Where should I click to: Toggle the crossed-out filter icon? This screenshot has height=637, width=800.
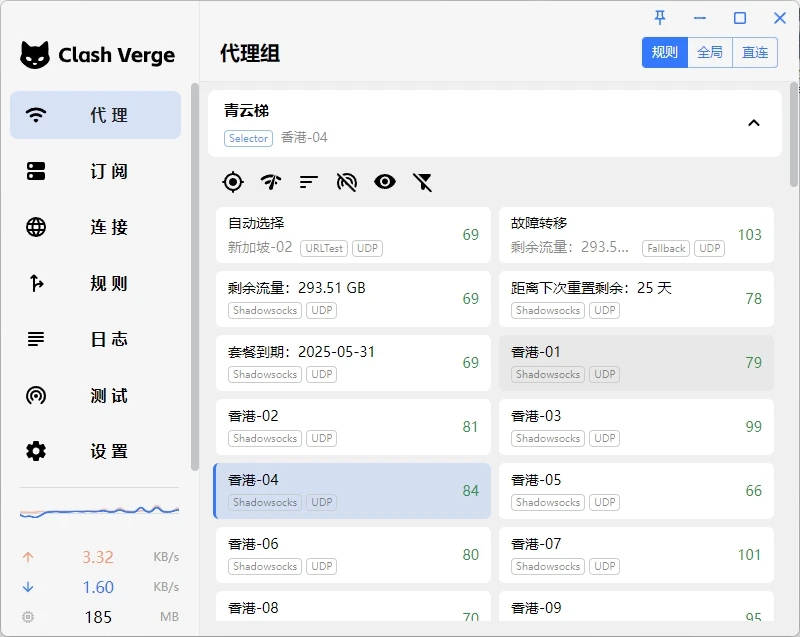[423, 181]
